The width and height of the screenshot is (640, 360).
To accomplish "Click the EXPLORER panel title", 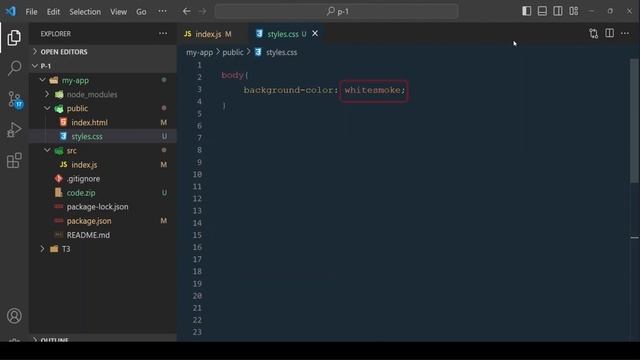I will point(56,34).
